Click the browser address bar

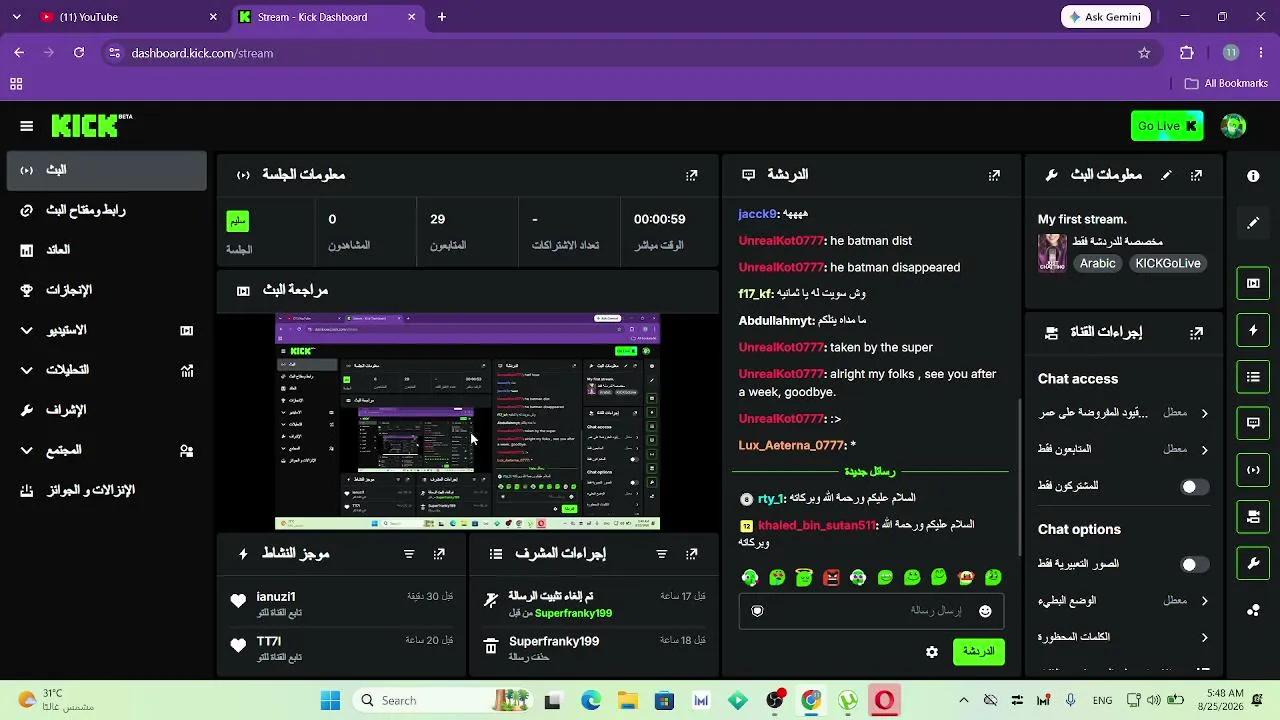[x=630, y=53]
